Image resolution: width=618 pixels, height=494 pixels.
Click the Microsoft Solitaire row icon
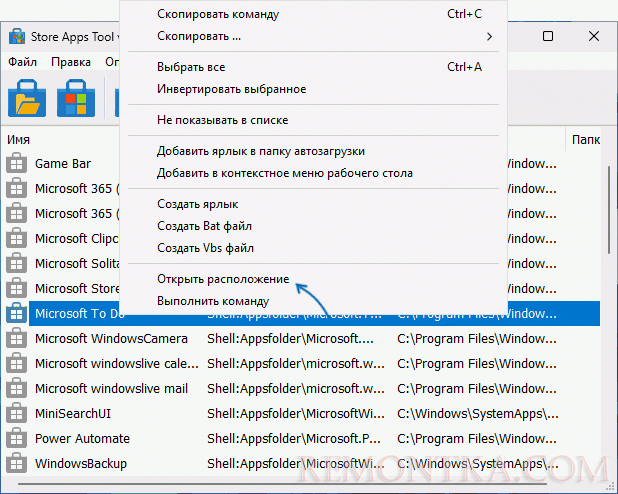pyautogui.click(x=17, y=263)
